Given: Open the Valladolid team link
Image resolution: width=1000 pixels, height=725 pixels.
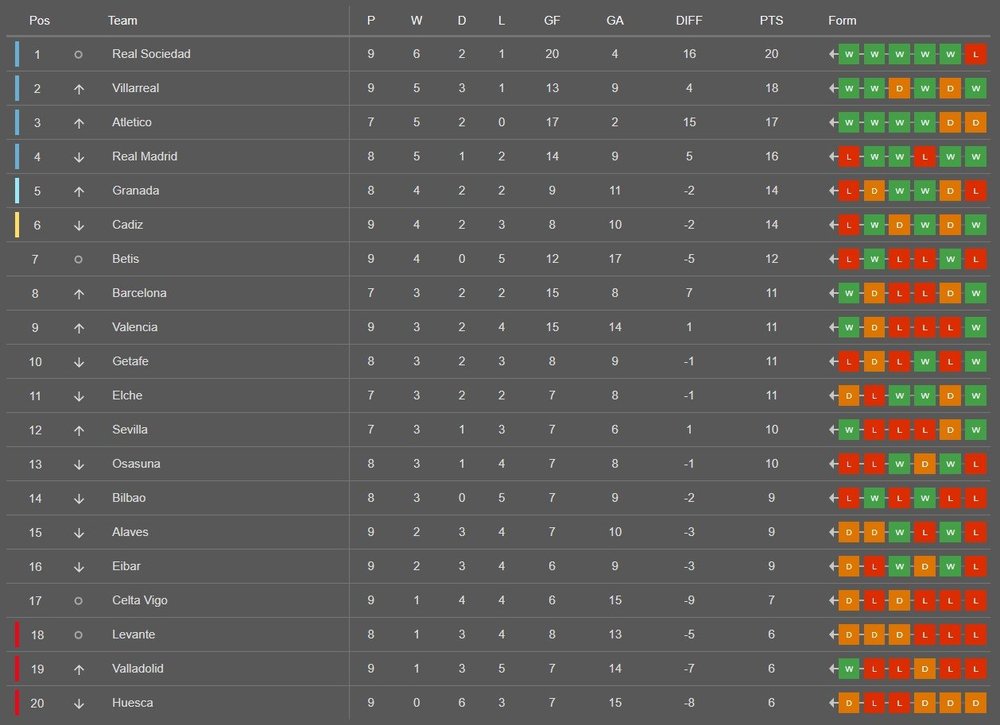Looking at the screenshot, I should (138, 669).
